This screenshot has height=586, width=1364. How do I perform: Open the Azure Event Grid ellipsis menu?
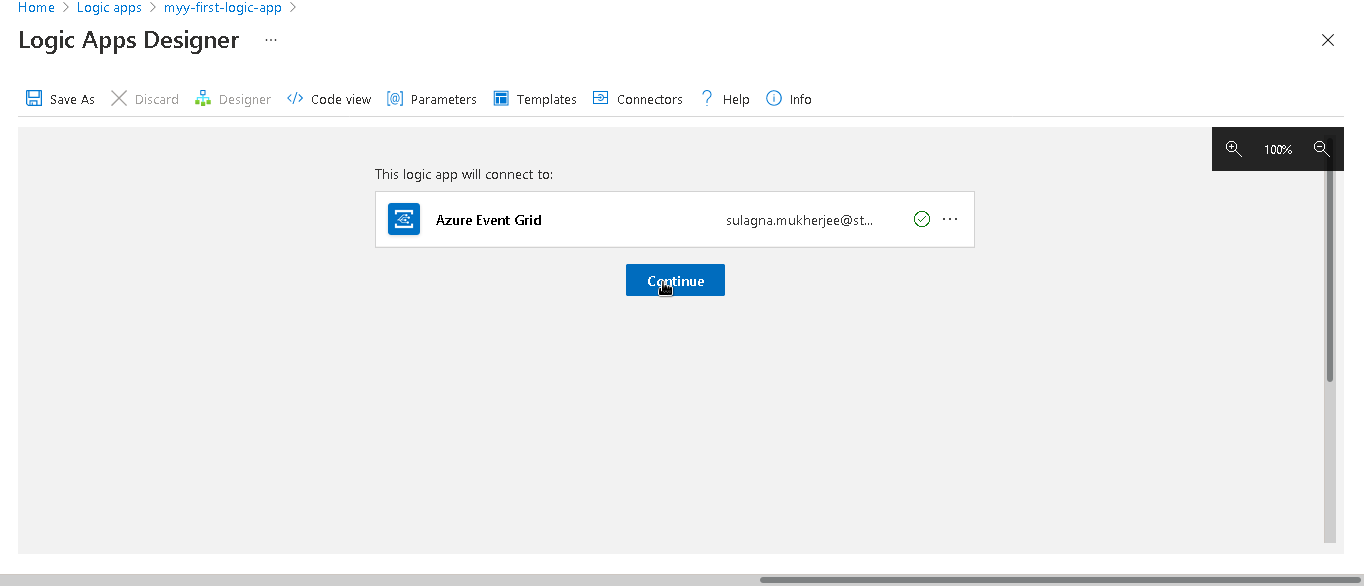click(950, 219)
